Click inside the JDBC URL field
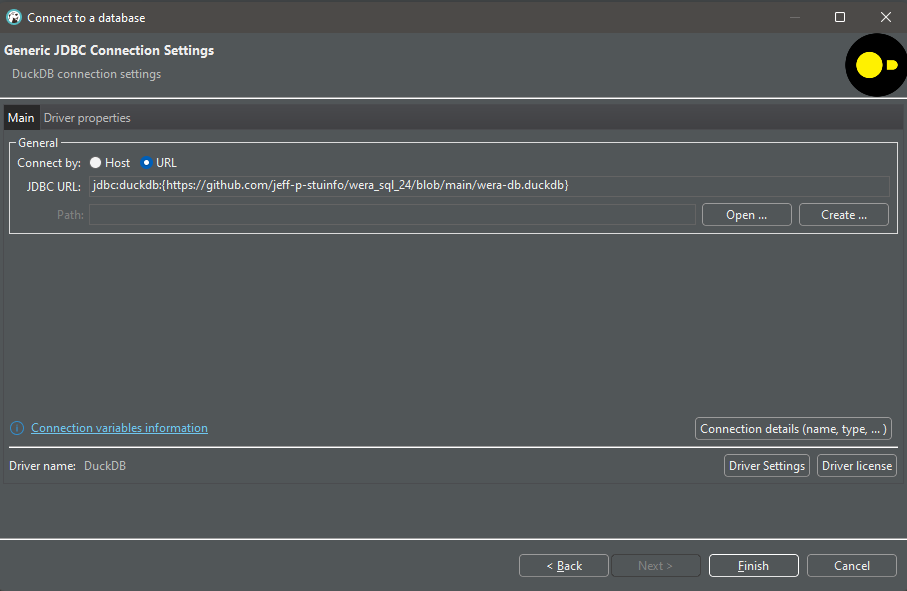This screenshot has width=907, height=591. pos(489,186)
